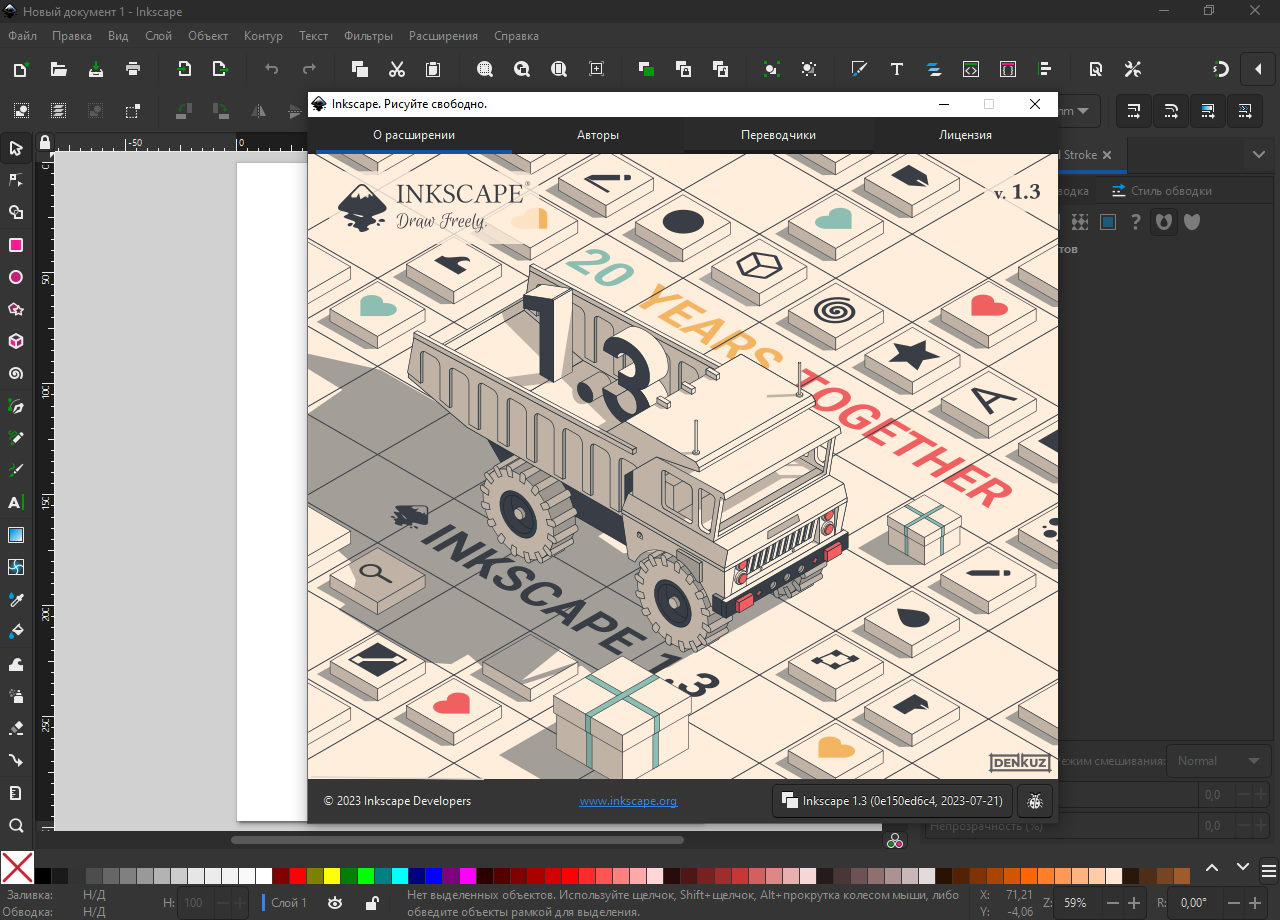The image size is (1280, 920).
Task: Select the Ellipse circle tool
Action: 16,277
